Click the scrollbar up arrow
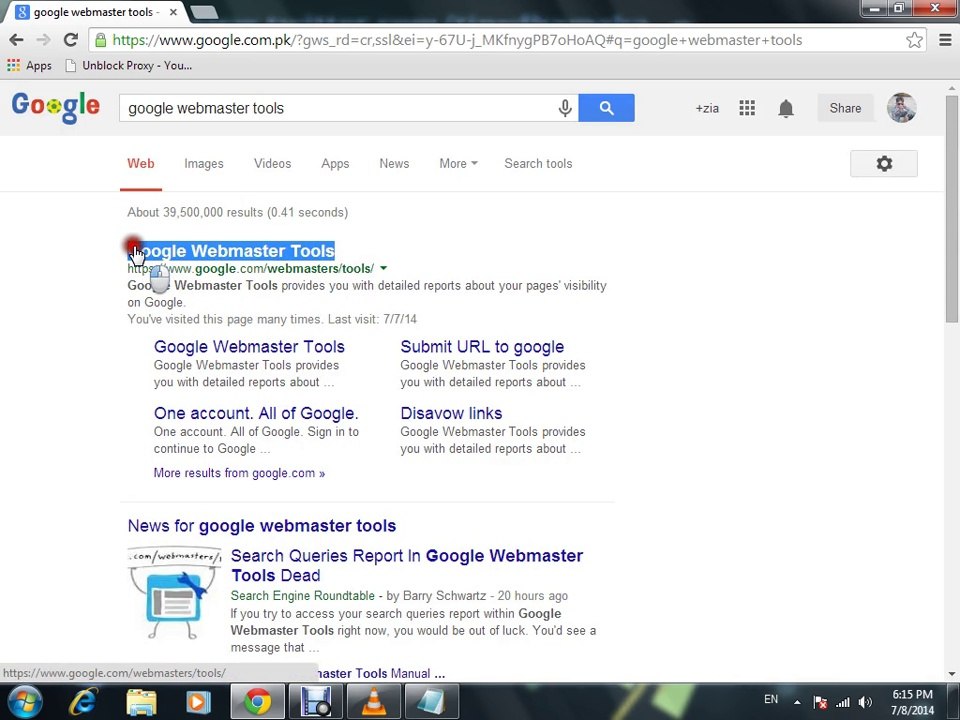960x720 pixels. [x=952, y=88]
